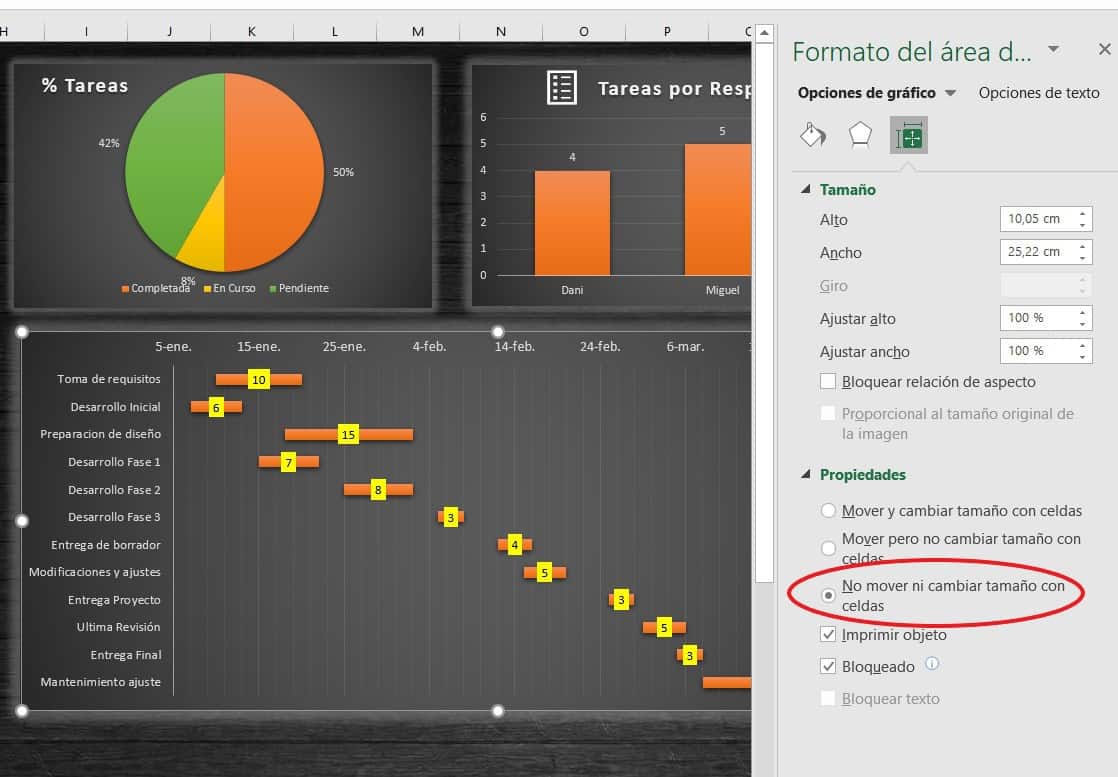The width and height of the screenshot is (1118, 777).
Task: Collapse the Tamaño section
Action: 806,190
